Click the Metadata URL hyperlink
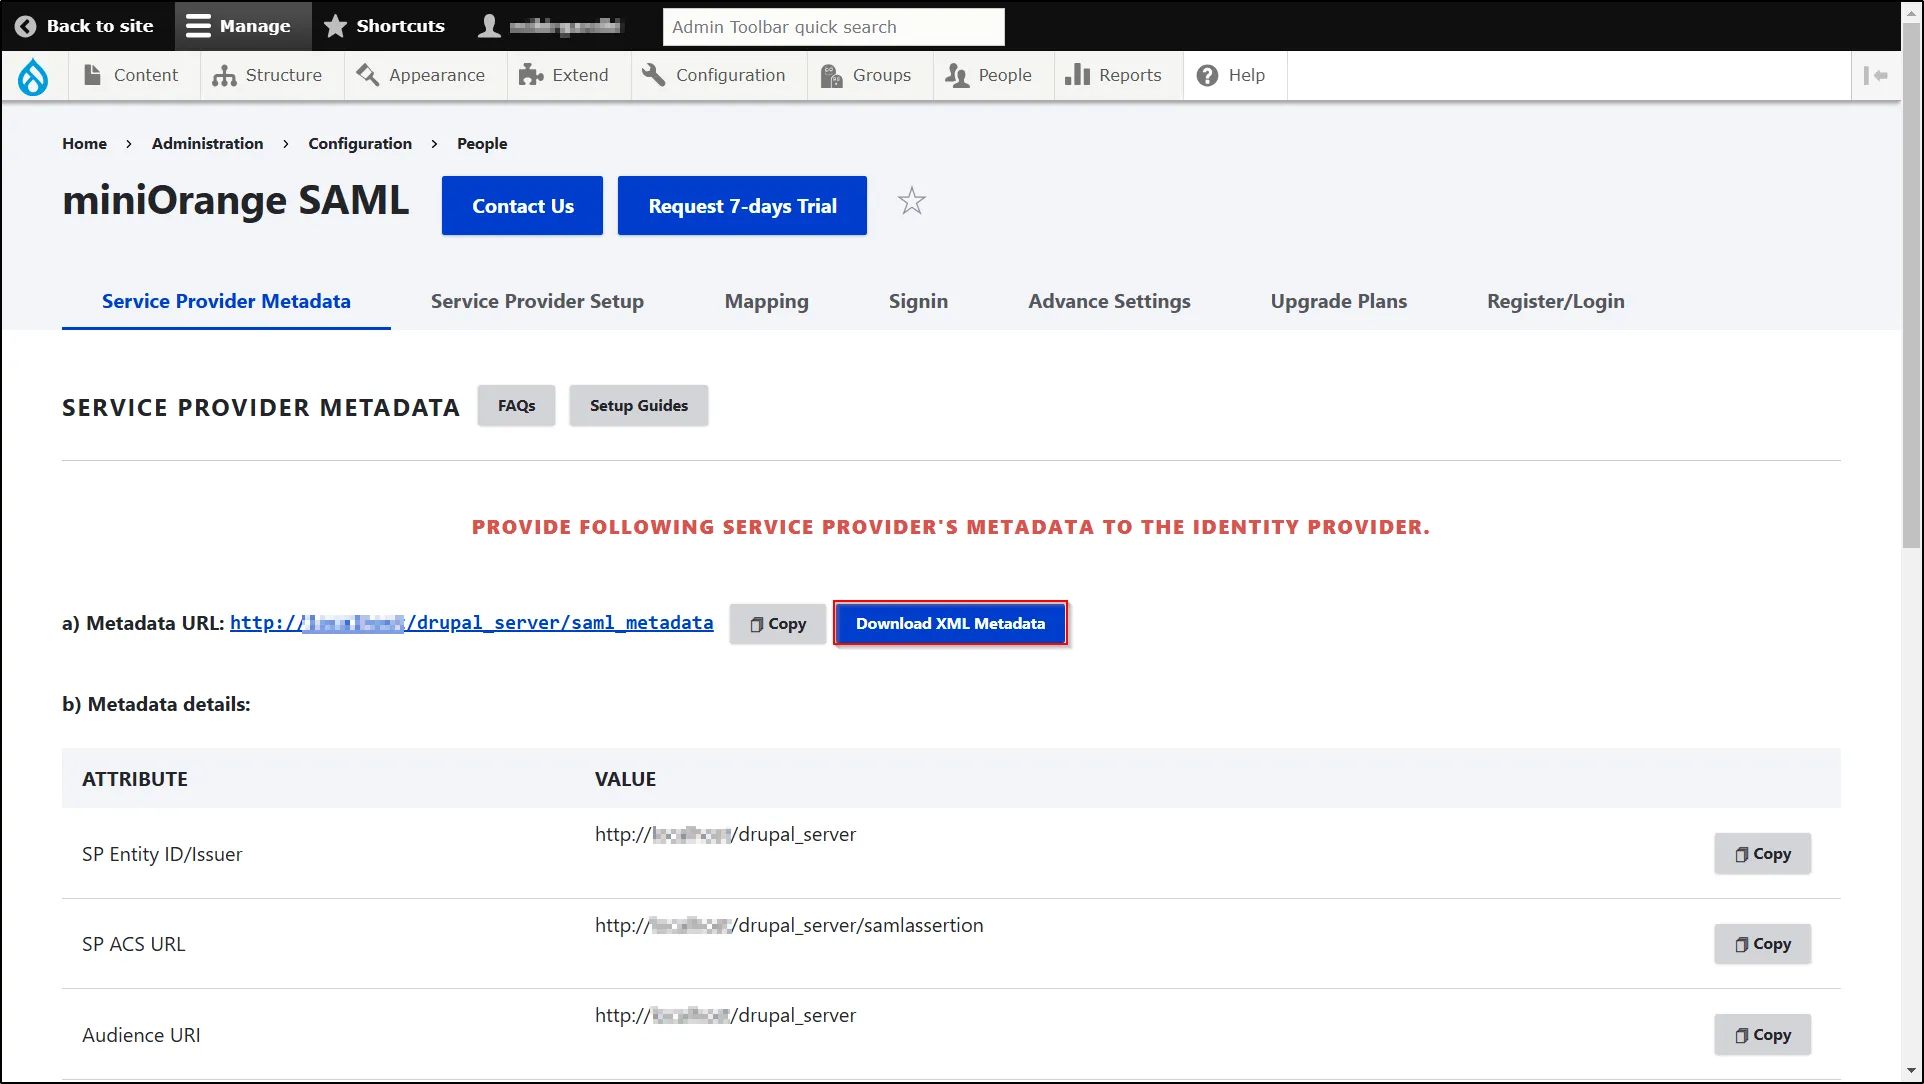Viewport: 1924px width, 1084px height. [x=470, y=623]
